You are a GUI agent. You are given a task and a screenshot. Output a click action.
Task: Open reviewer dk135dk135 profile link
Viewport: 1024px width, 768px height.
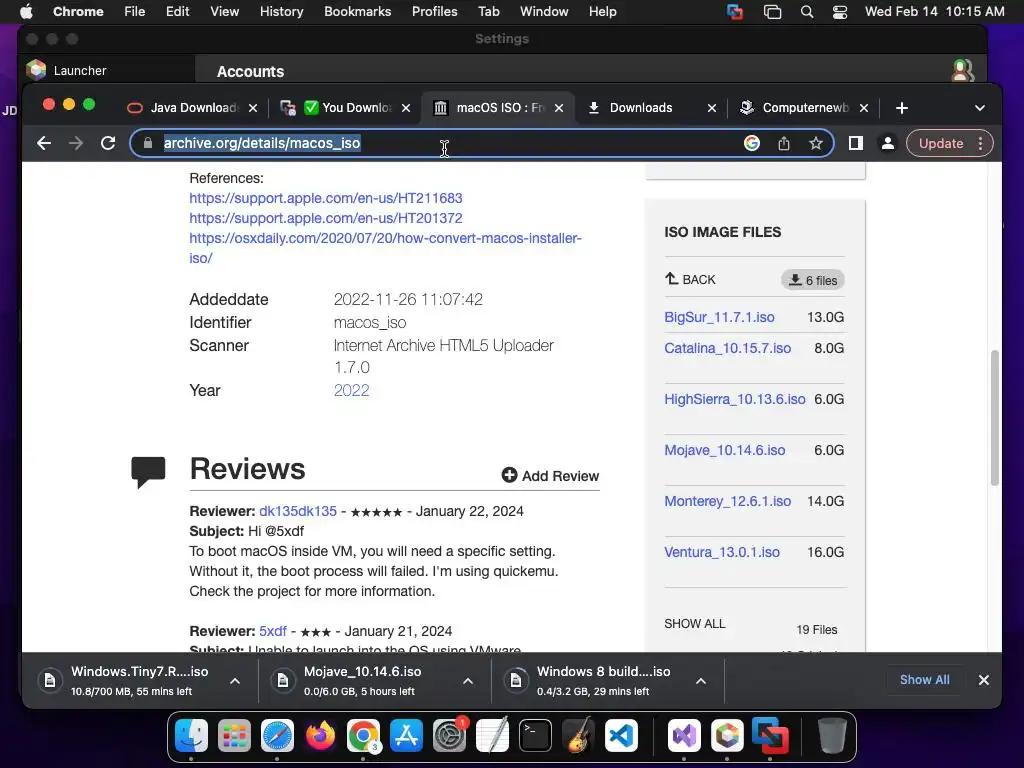[x=298, y=511]
